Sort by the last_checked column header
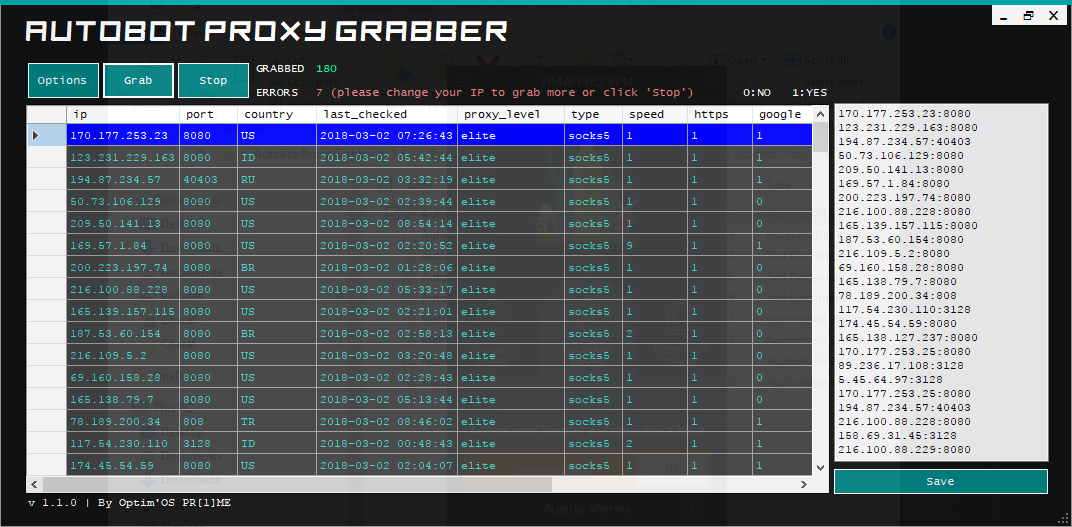 [387, 114]
